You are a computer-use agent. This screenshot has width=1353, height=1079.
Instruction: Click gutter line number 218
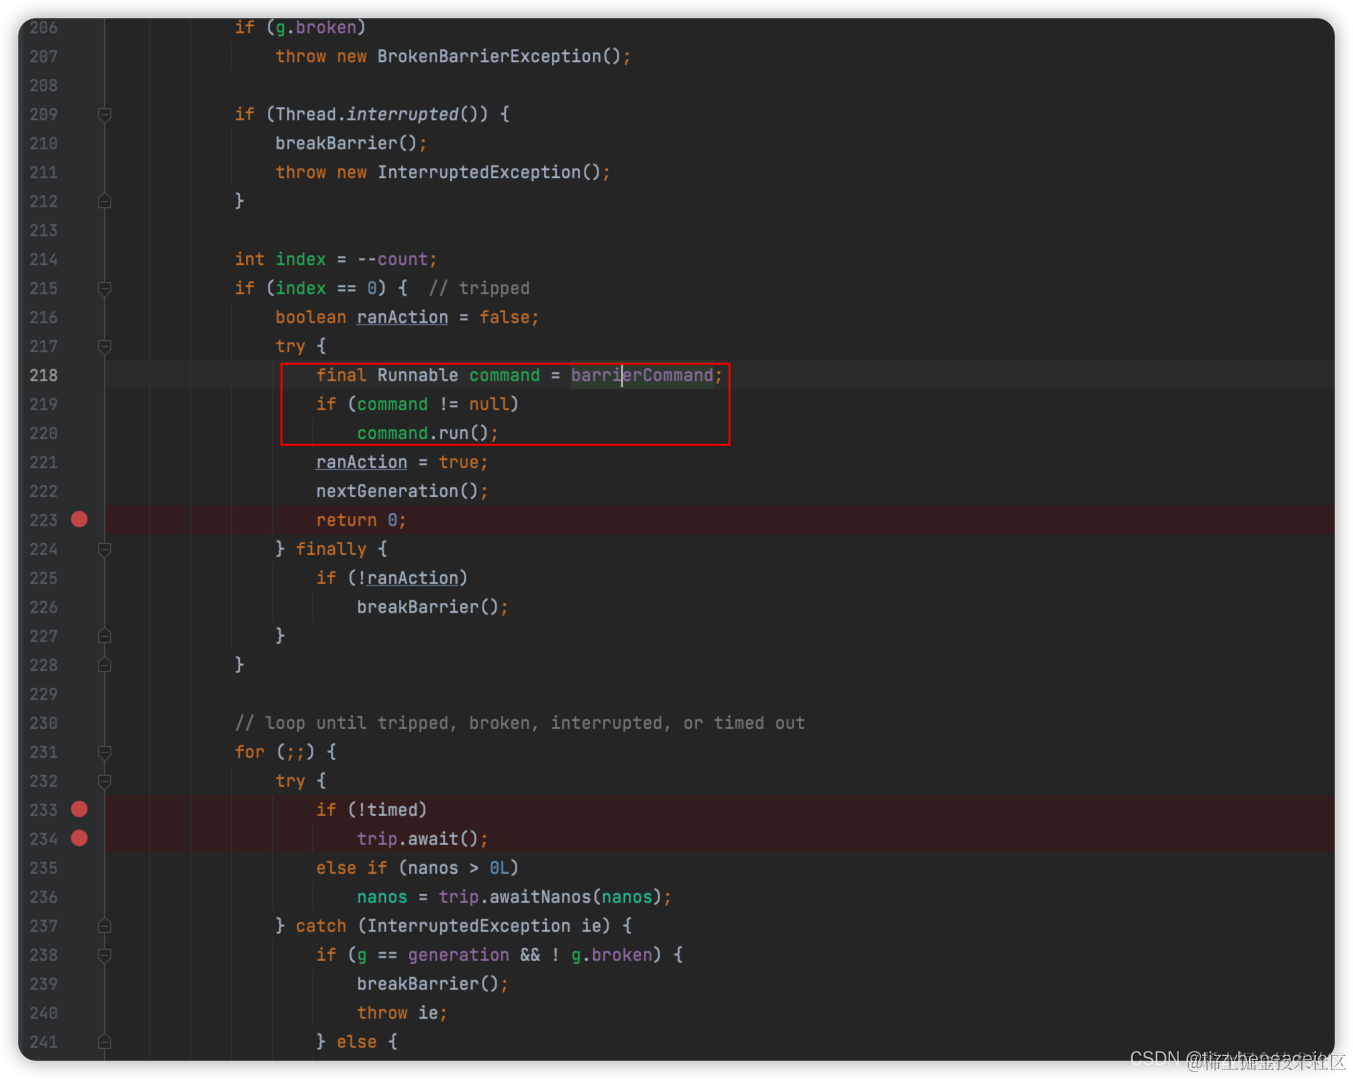[x=44, y=375]
